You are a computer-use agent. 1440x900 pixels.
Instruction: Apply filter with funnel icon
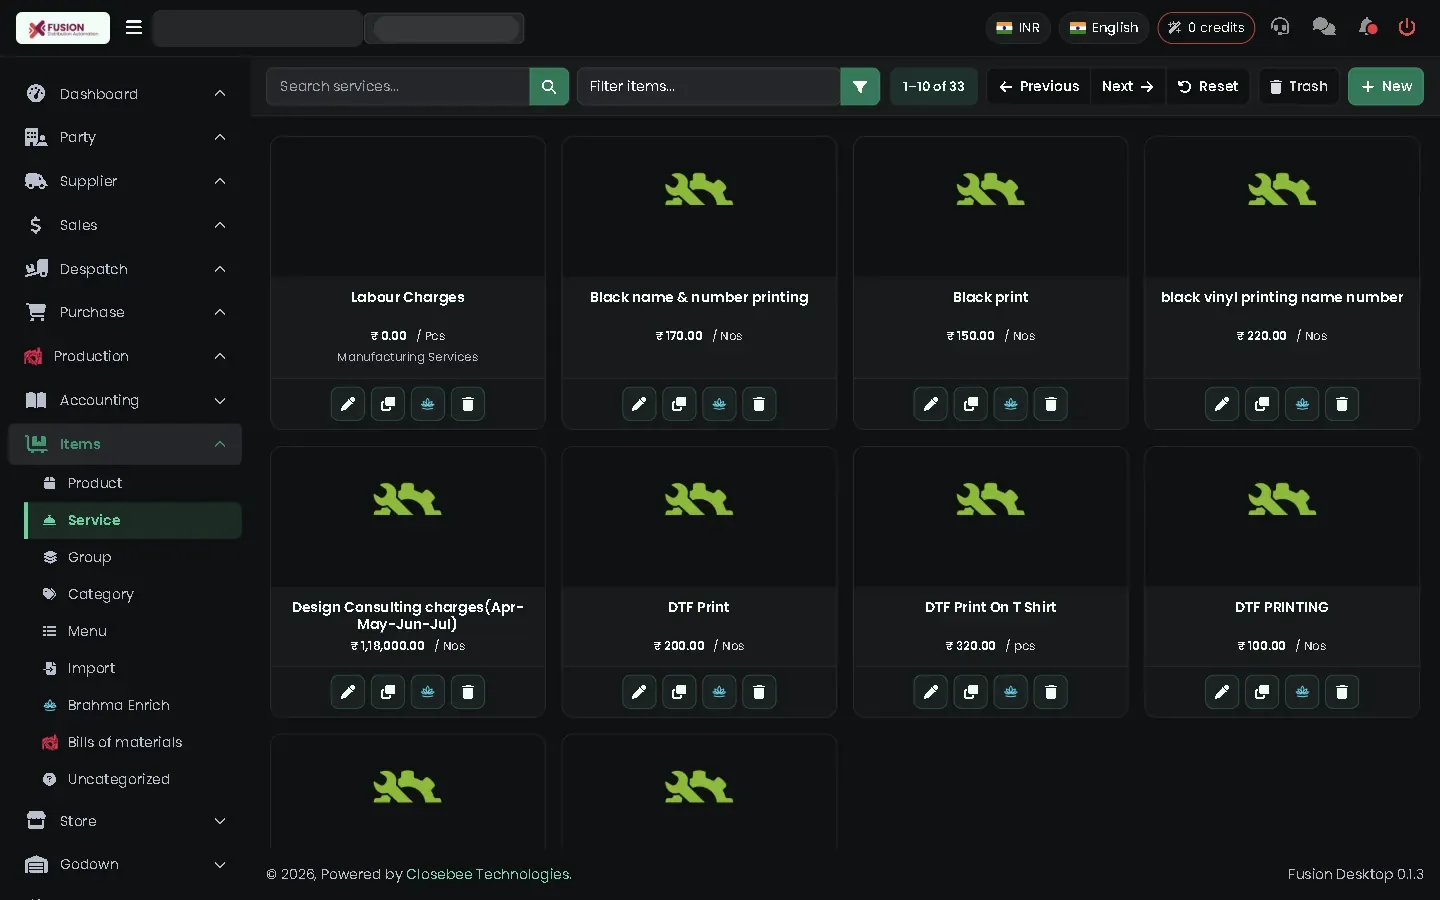click(x=860, y=87)
